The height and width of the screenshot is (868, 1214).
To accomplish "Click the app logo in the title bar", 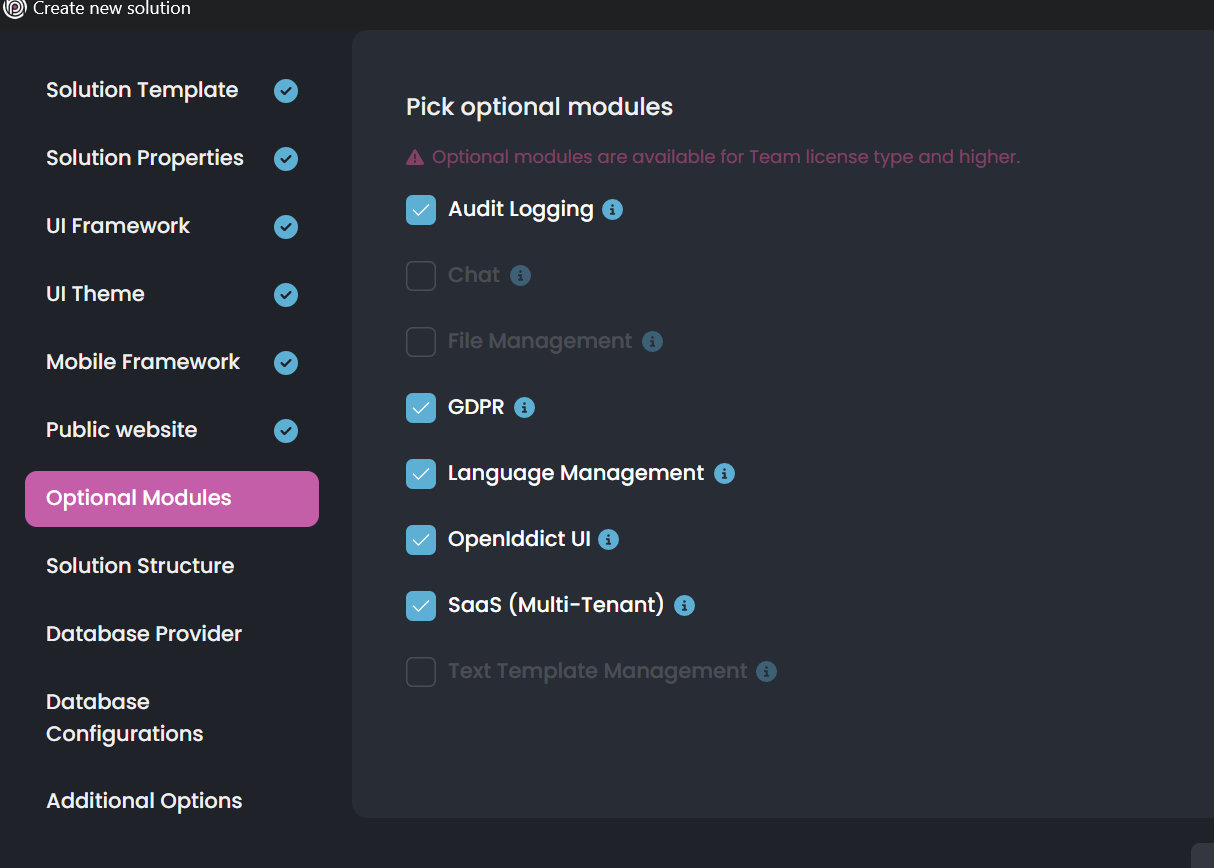I will (15, 9).
